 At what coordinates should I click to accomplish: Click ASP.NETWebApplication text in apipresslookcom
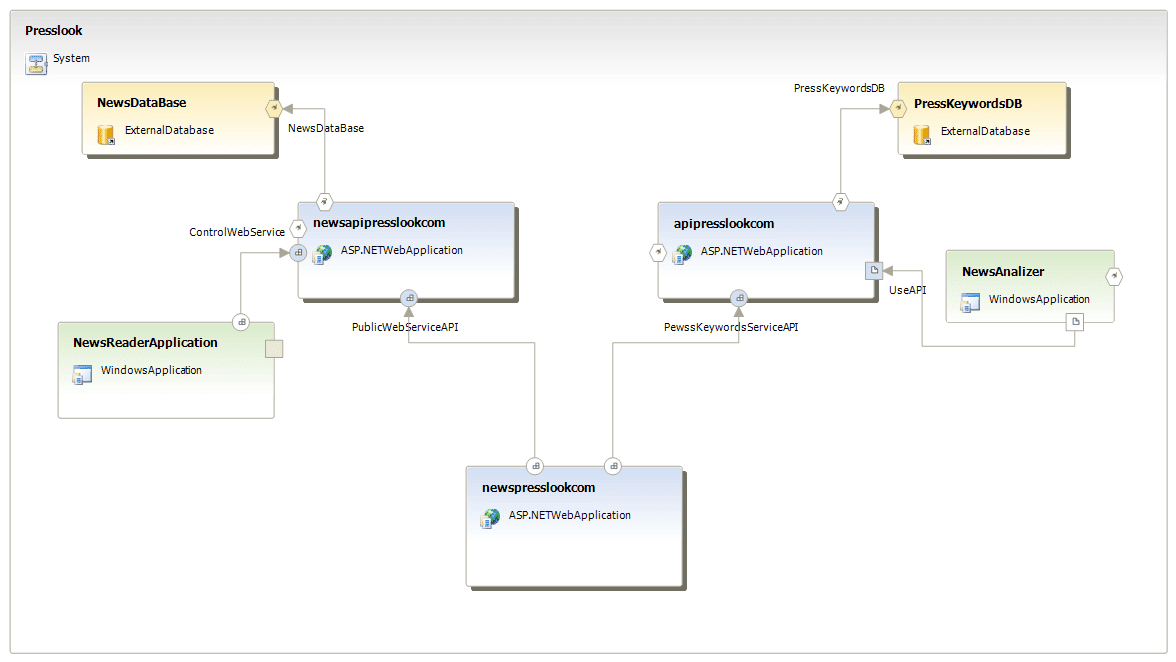click(761, 251)
